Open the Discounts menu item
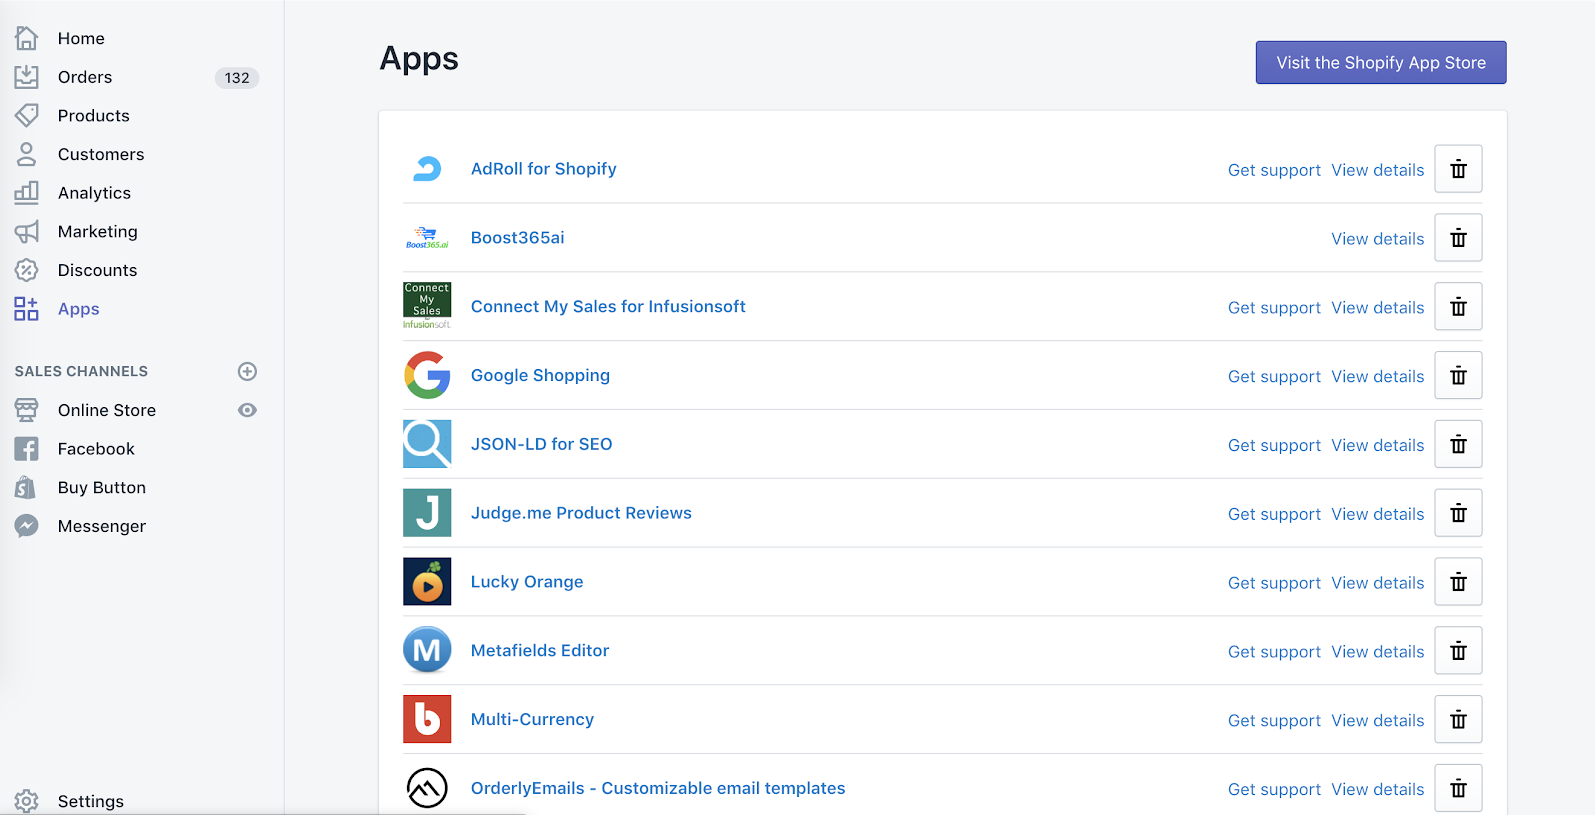This screenshot has height=815, width=1595. tap(97, 270)
